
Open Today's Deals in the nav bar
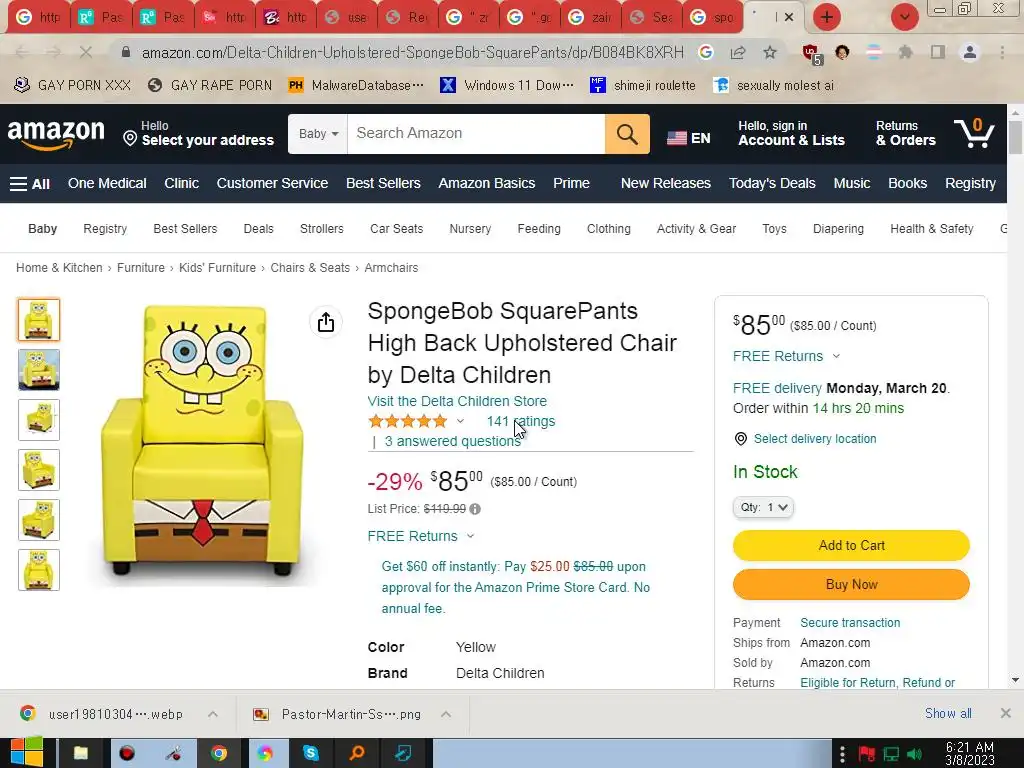772,183
